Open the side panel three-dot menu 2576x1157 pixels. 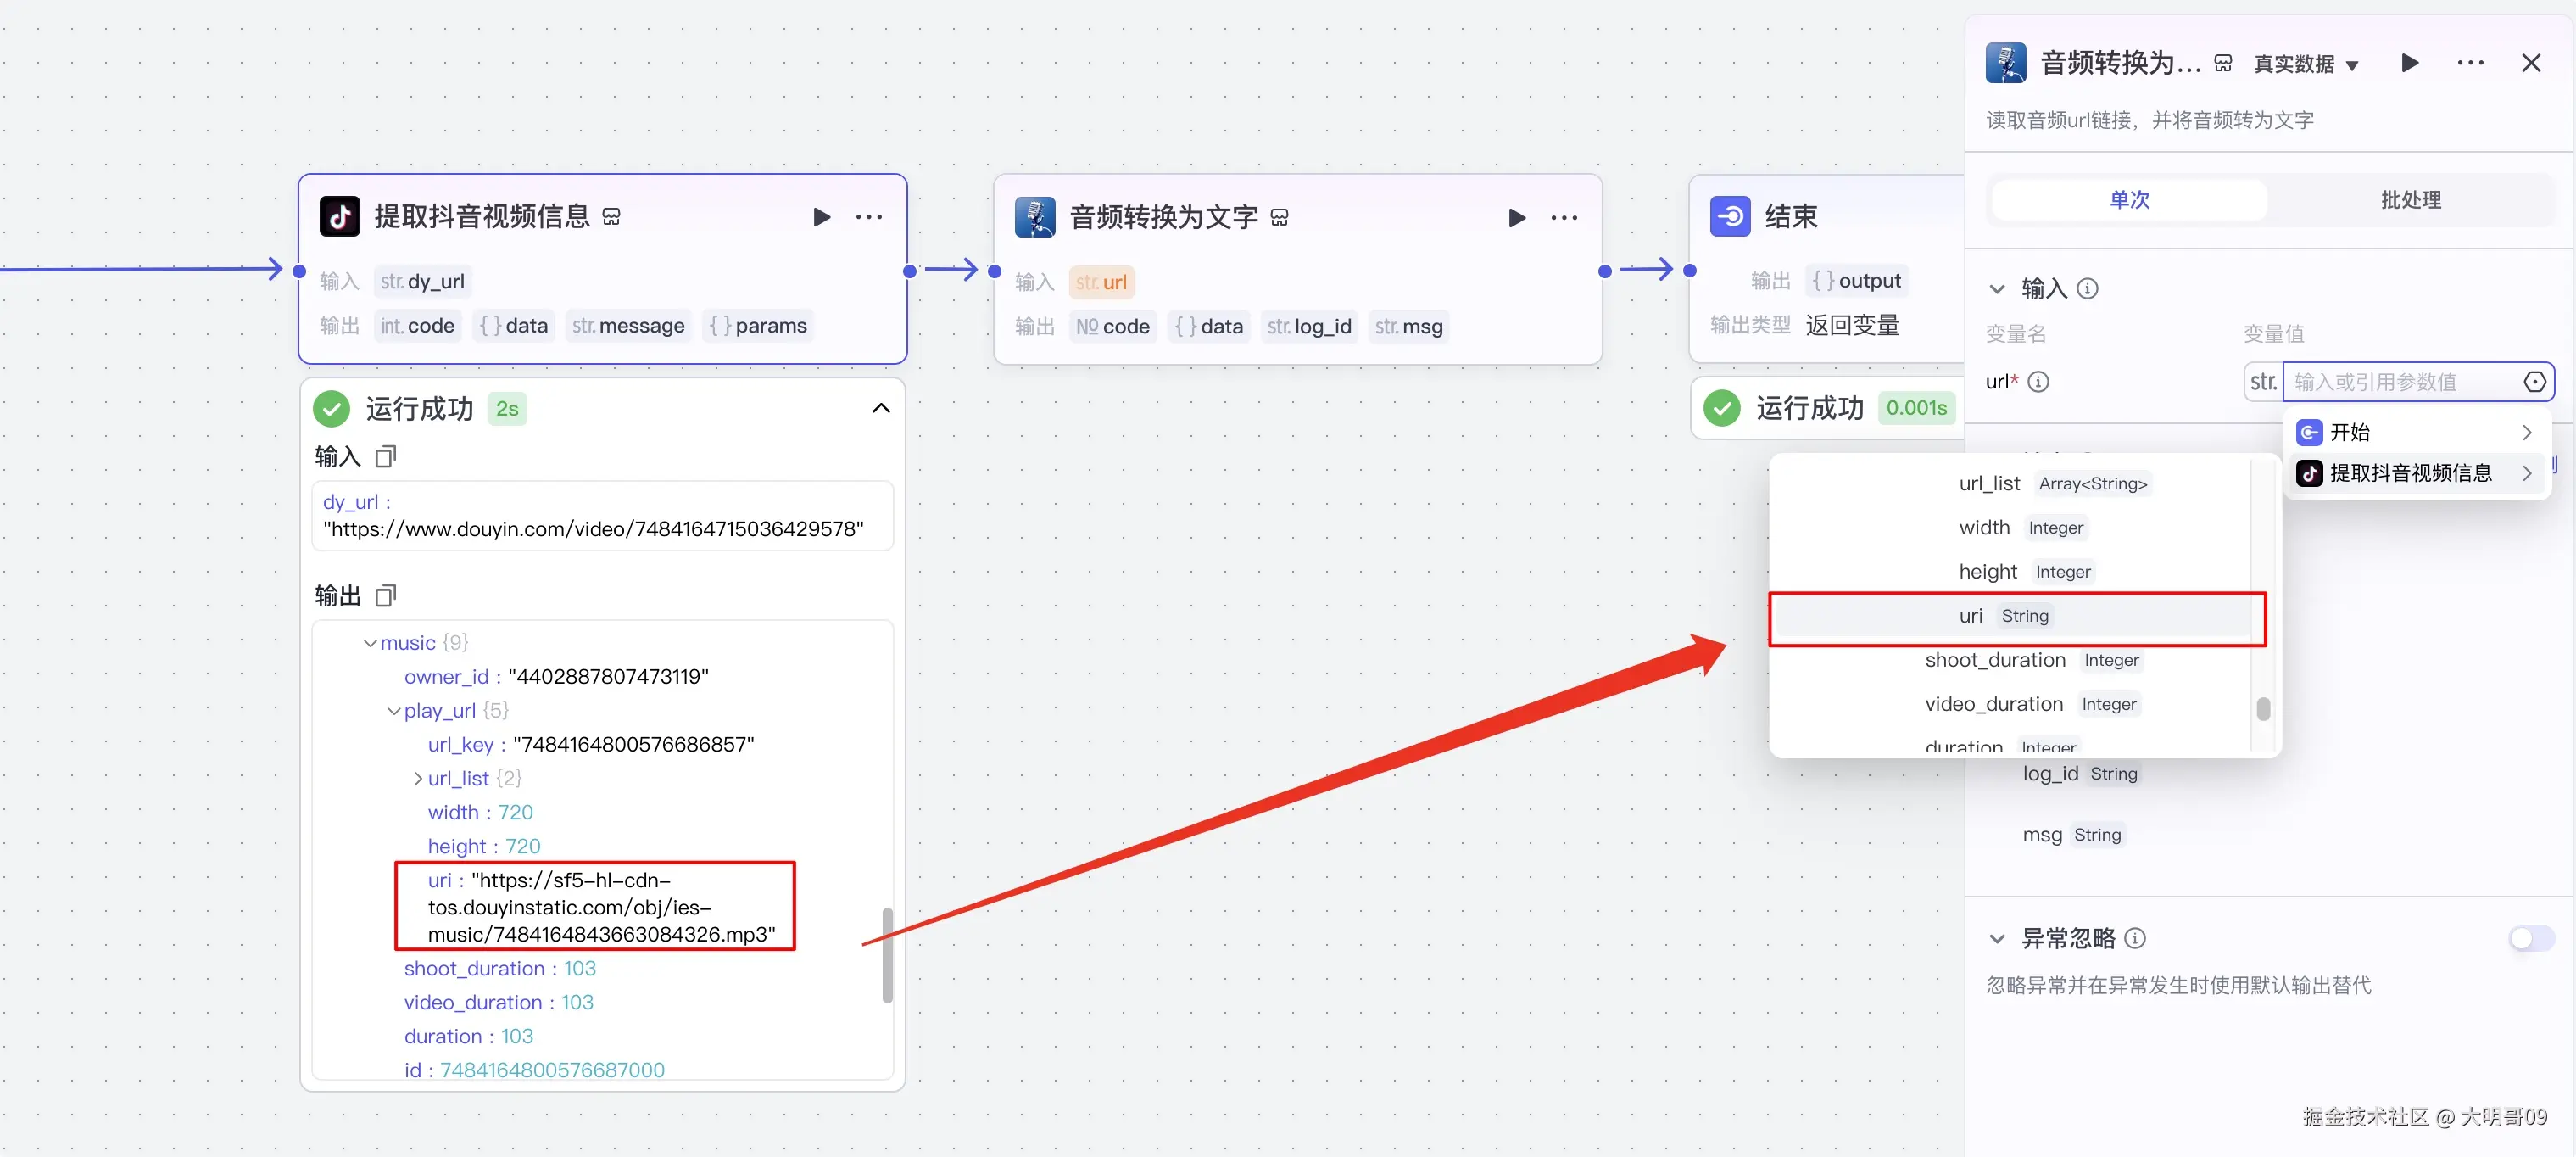pos(2470,63)
